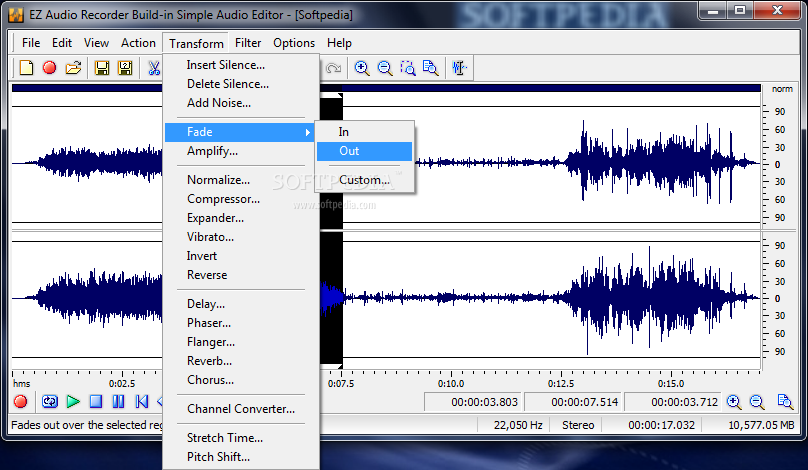
Task: Select Pitch Shift from the menu
Action: pos(240,457)
